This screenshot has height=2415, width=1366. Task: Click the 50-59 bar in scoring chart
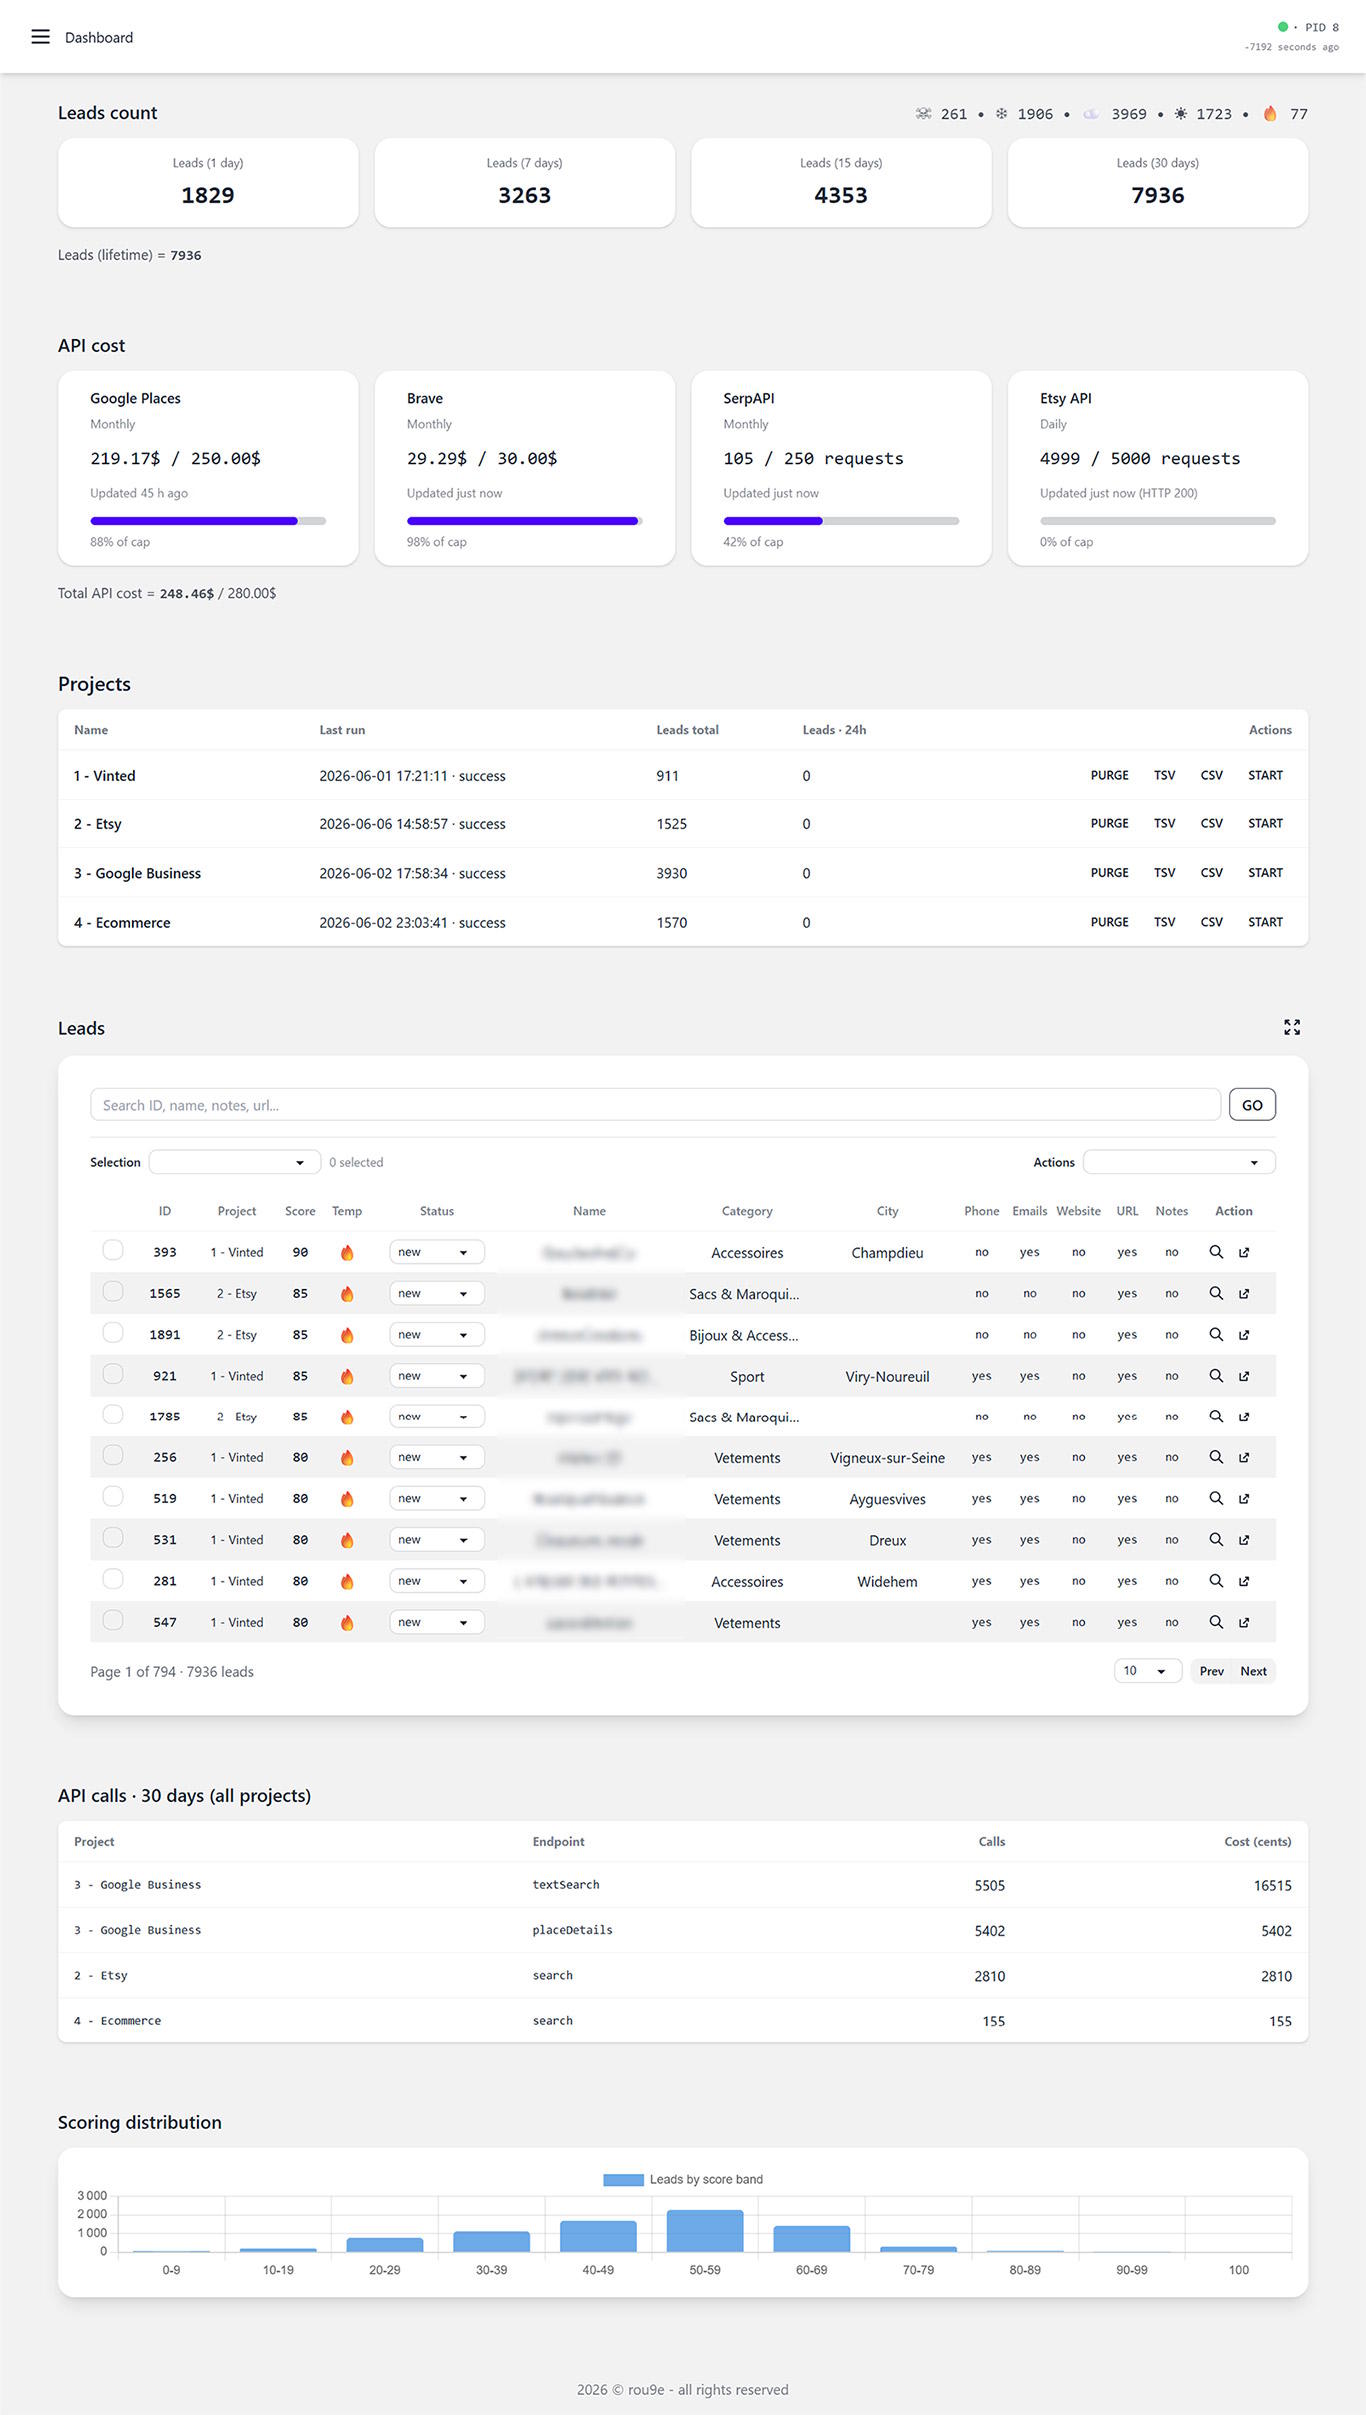[x=705, y=2231]
